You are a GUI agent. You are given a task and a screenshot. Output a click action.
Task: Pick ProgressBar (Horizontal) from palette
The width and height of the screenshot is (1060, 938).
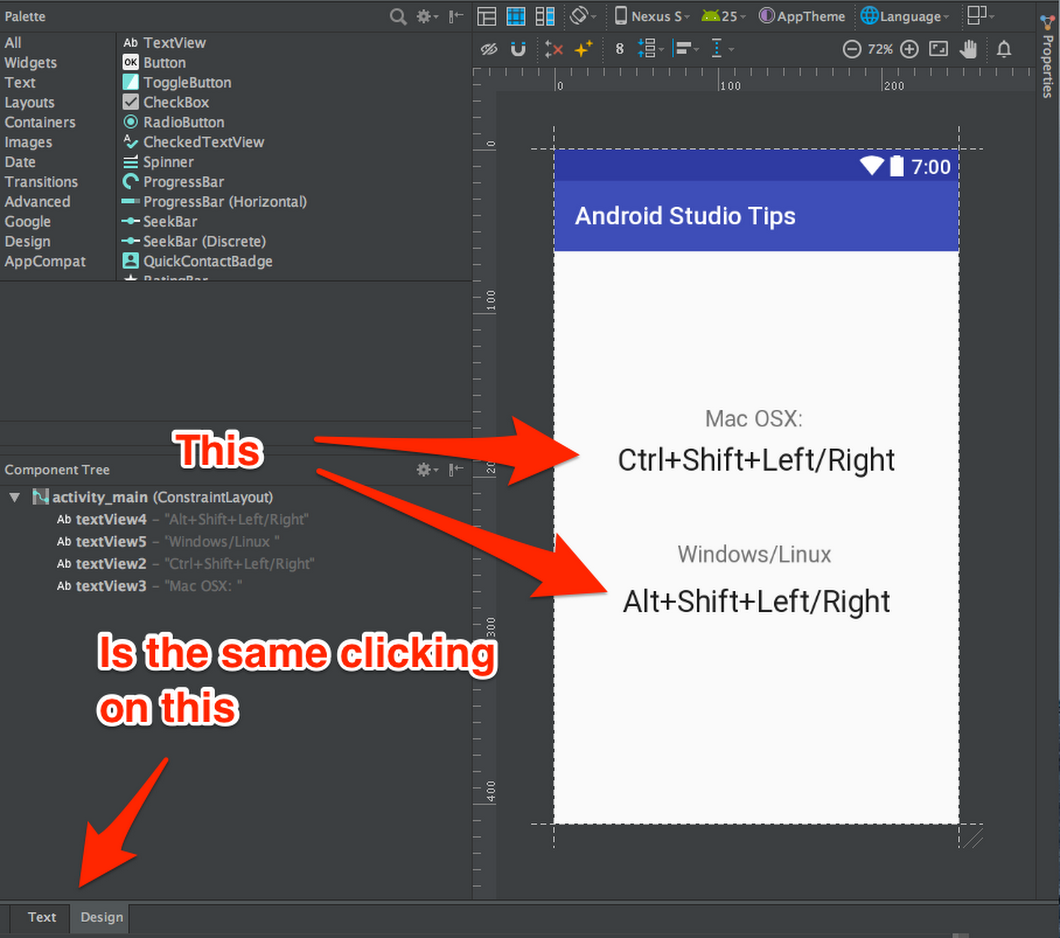point(214,201)
